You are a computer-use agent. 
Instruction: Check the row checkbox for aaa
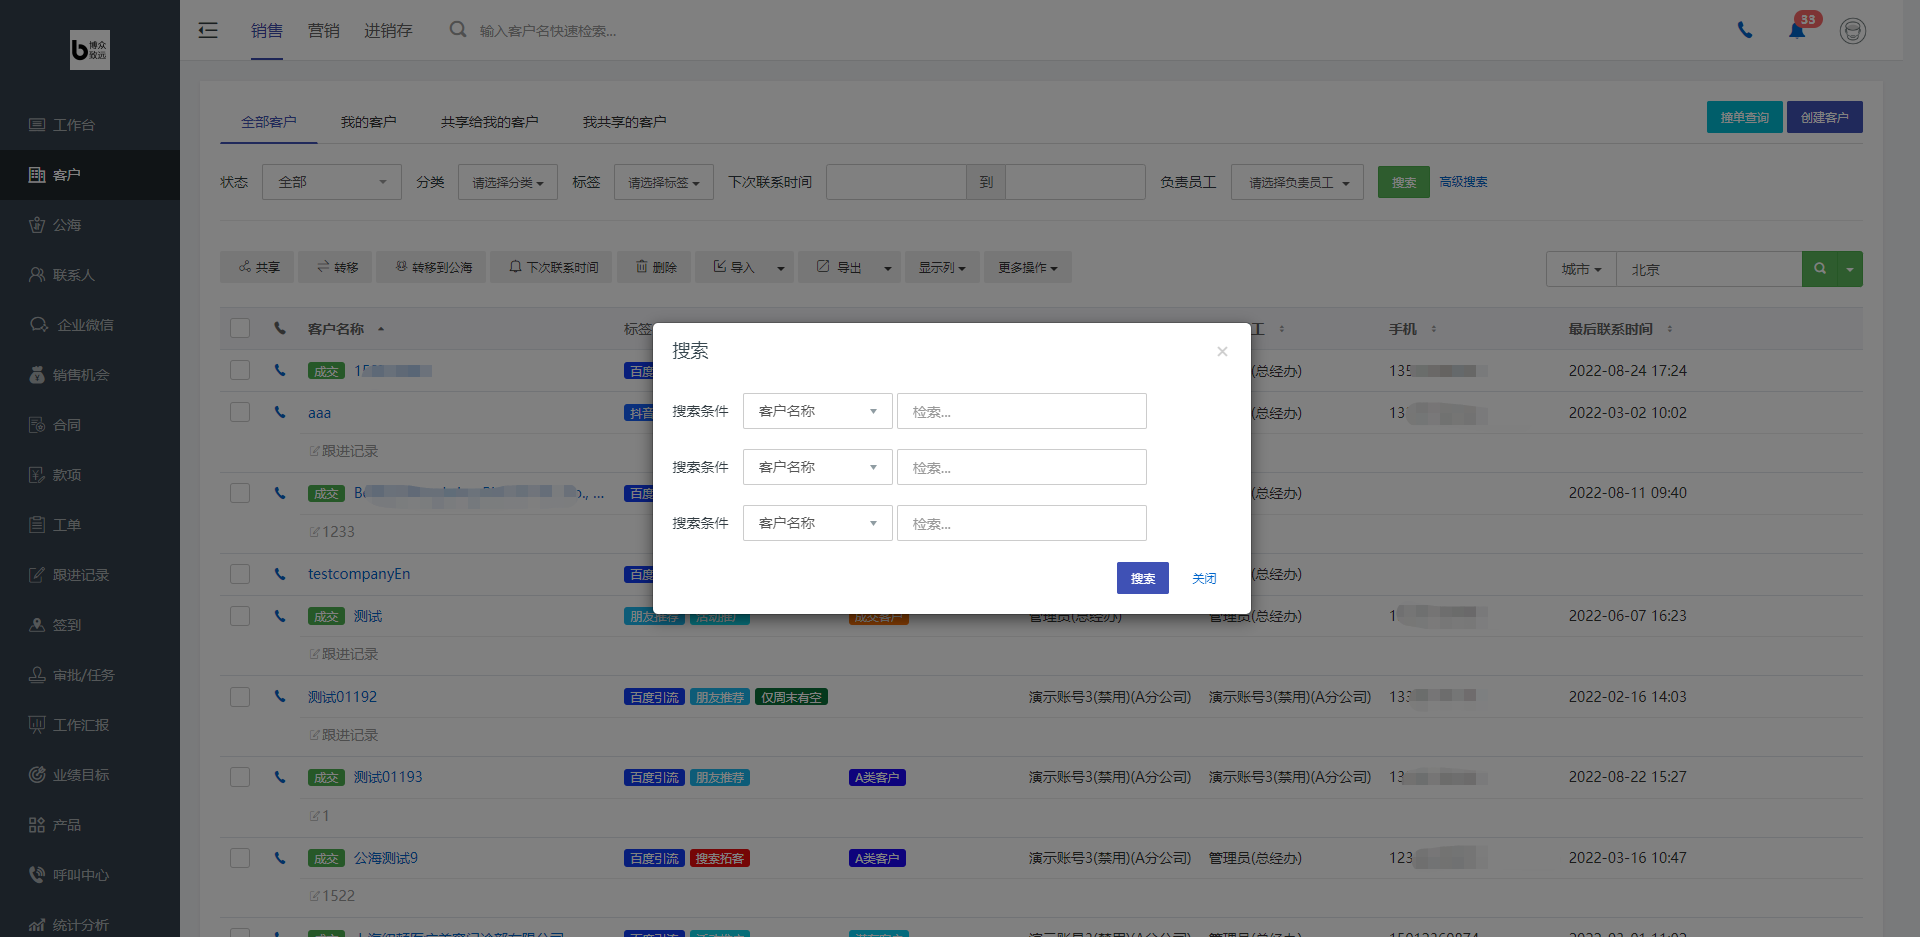[x=240, y=412]
